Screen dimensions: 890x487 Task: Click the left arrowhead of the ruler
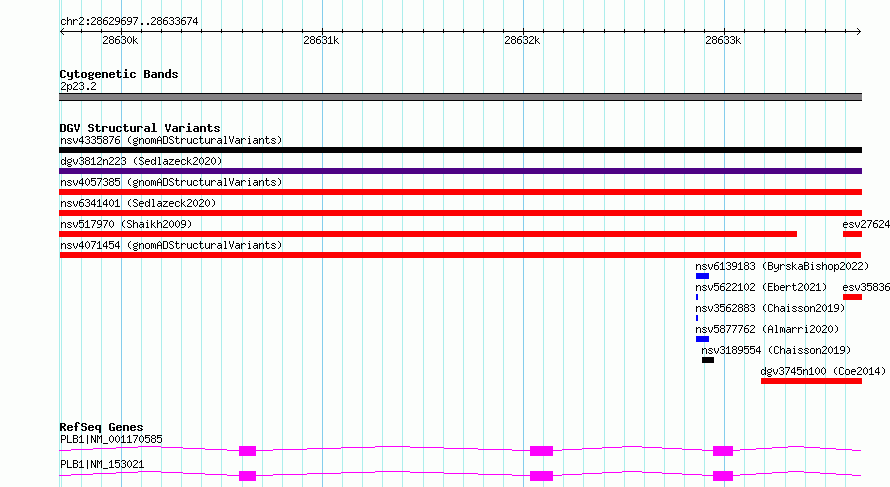(x=62, y=31)
